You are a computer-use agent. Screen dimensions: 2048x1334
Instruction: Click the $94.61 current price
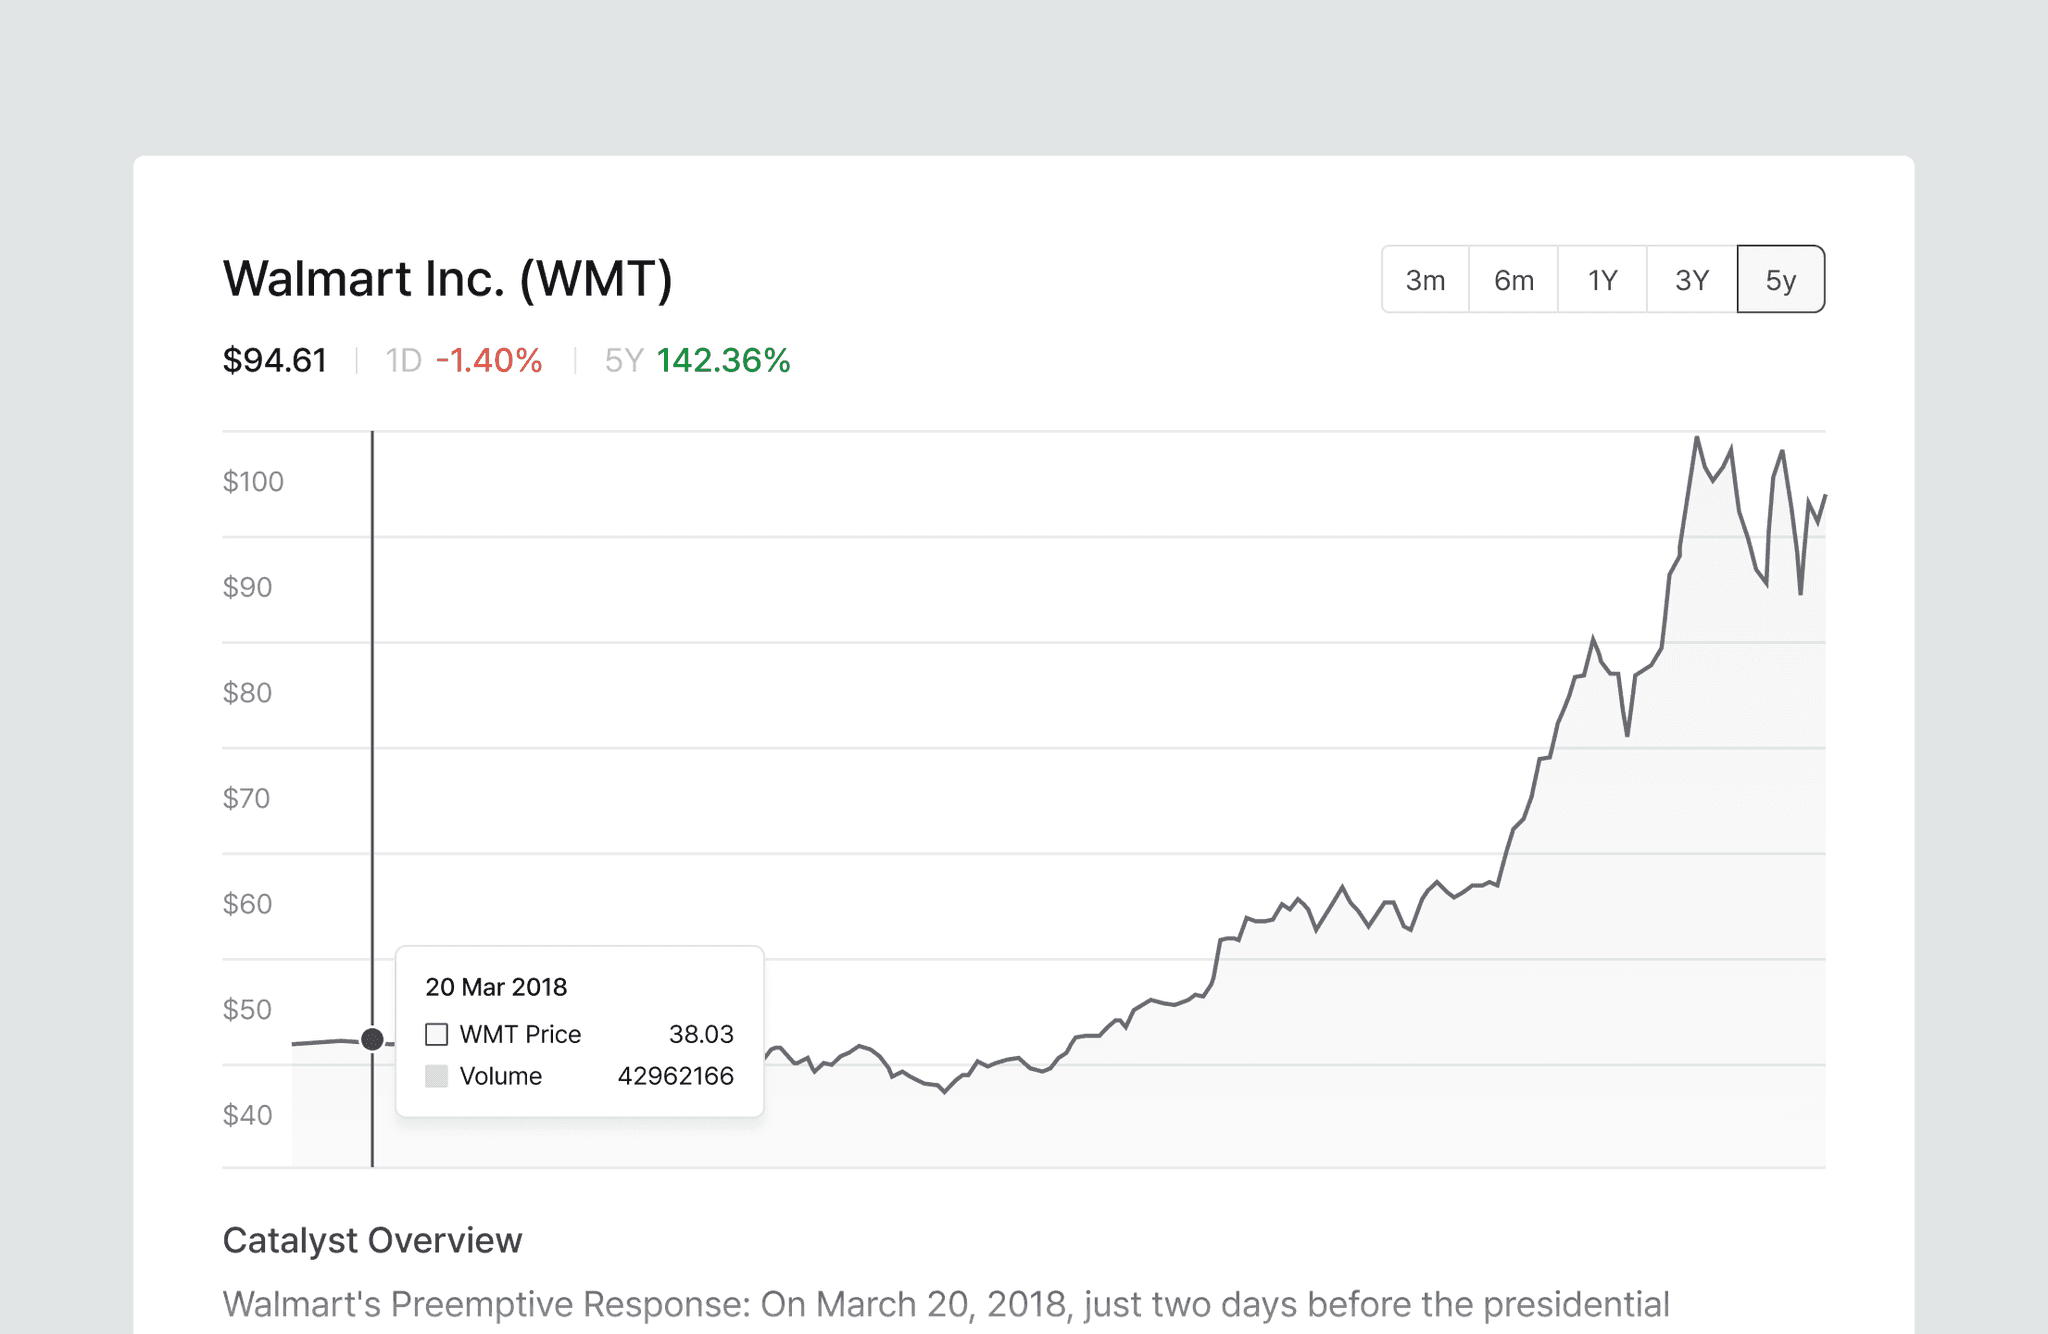275,360
